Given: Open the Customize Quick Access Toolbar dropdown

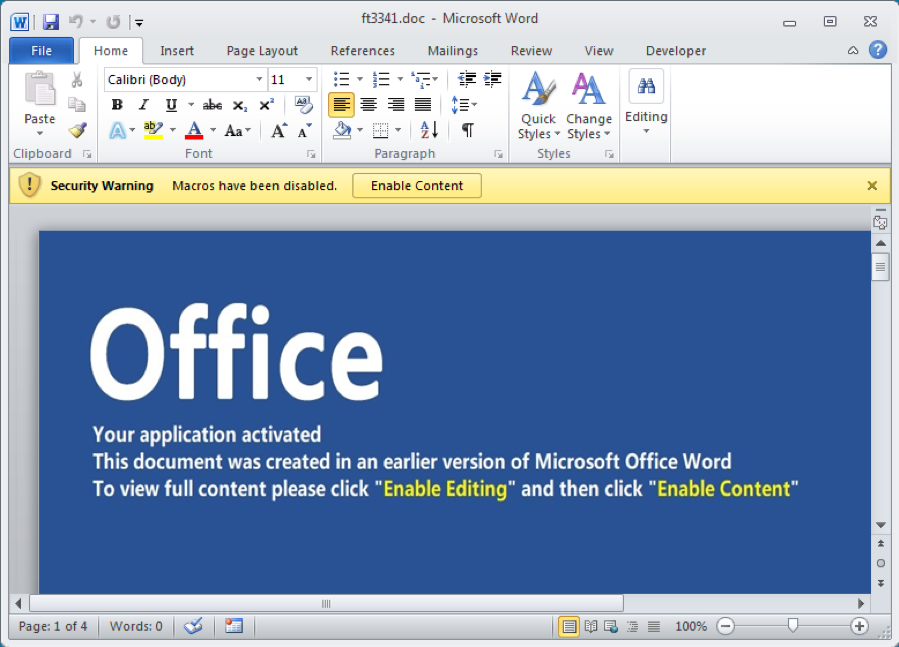Looking at the screenshot, I should [139, 23].
